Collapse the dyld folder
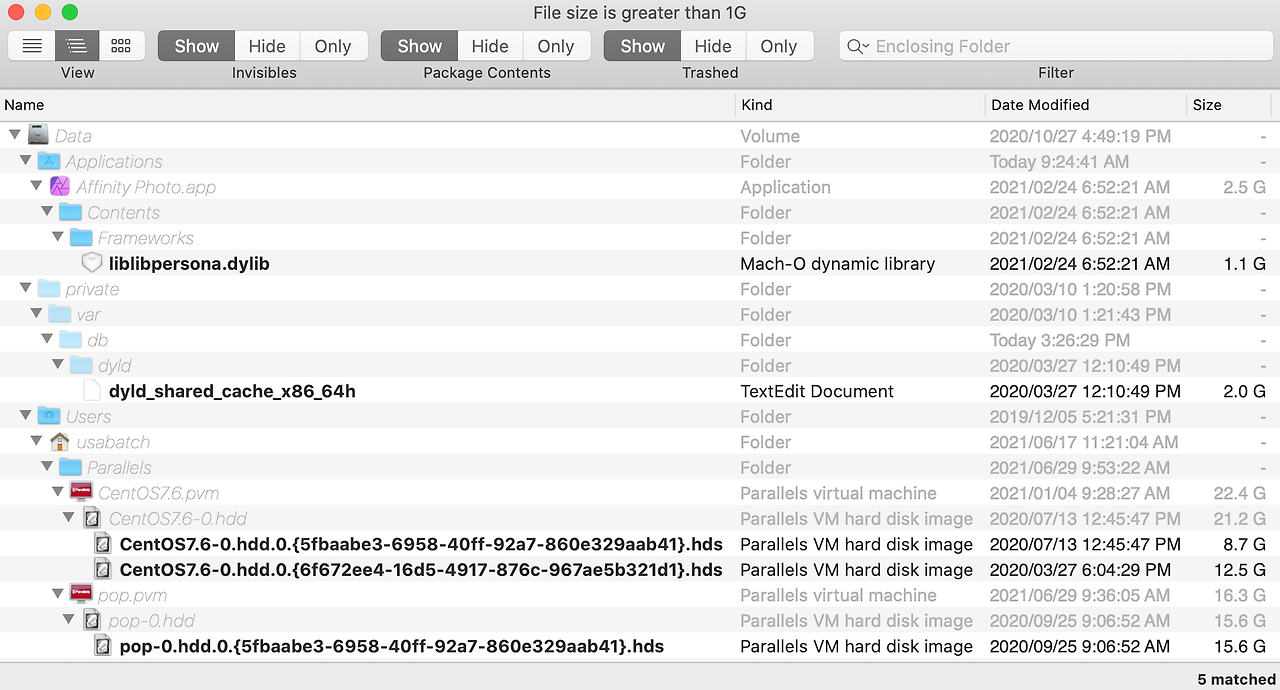The image size is (1280, 690). 58,365
